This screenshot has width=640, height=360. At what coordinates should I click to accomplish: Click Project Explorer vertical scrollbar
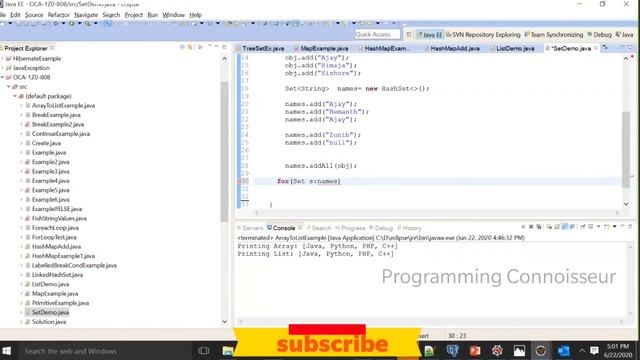pos(224,151)
